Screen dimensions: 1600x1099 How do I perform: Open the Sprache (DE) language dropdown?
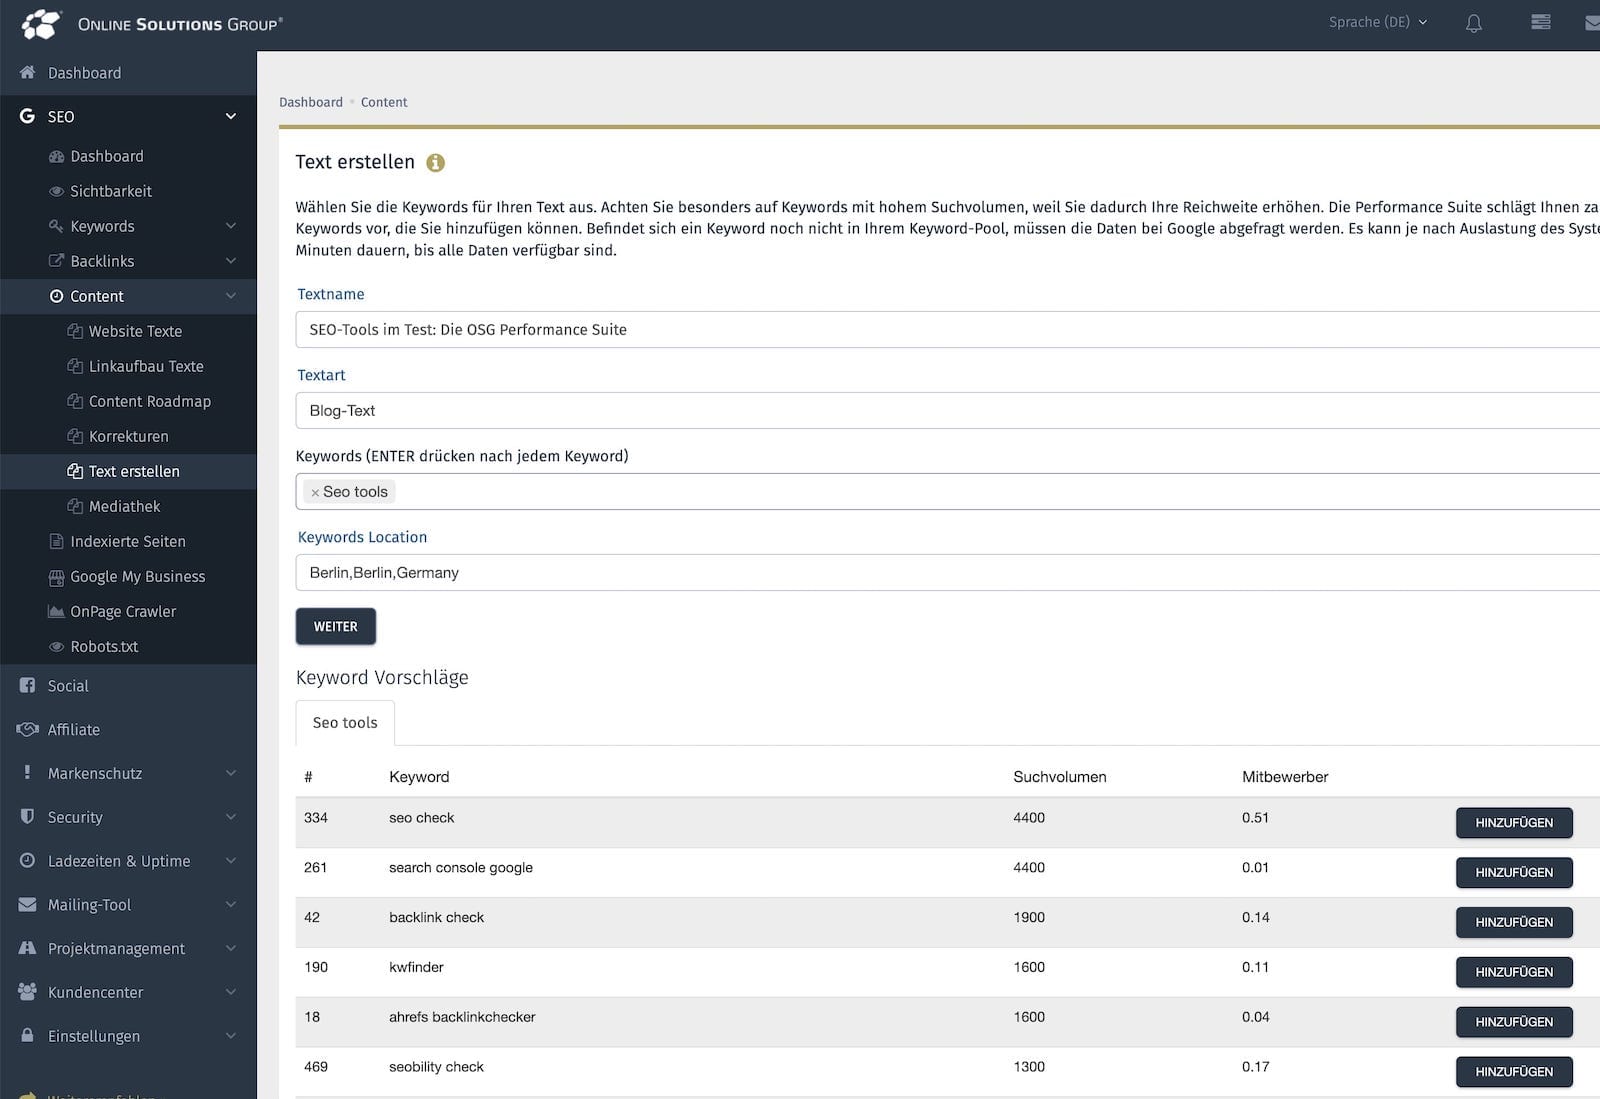(1377, 22)
